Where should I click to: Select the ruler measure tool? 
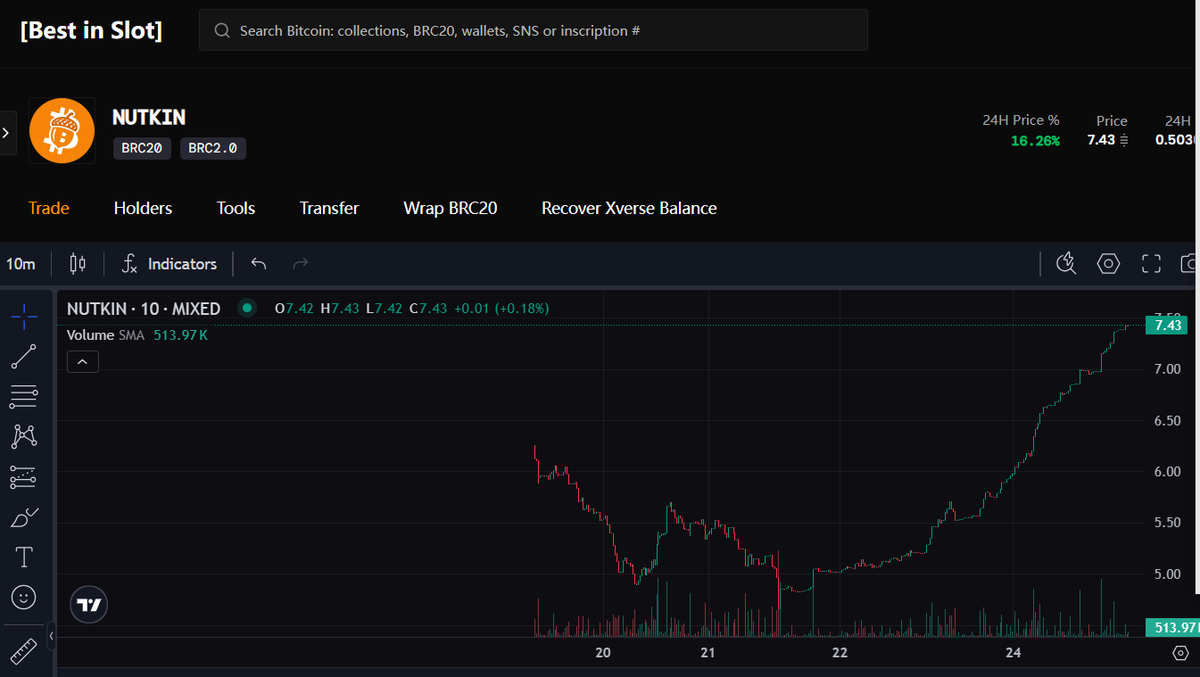[24, 650]
